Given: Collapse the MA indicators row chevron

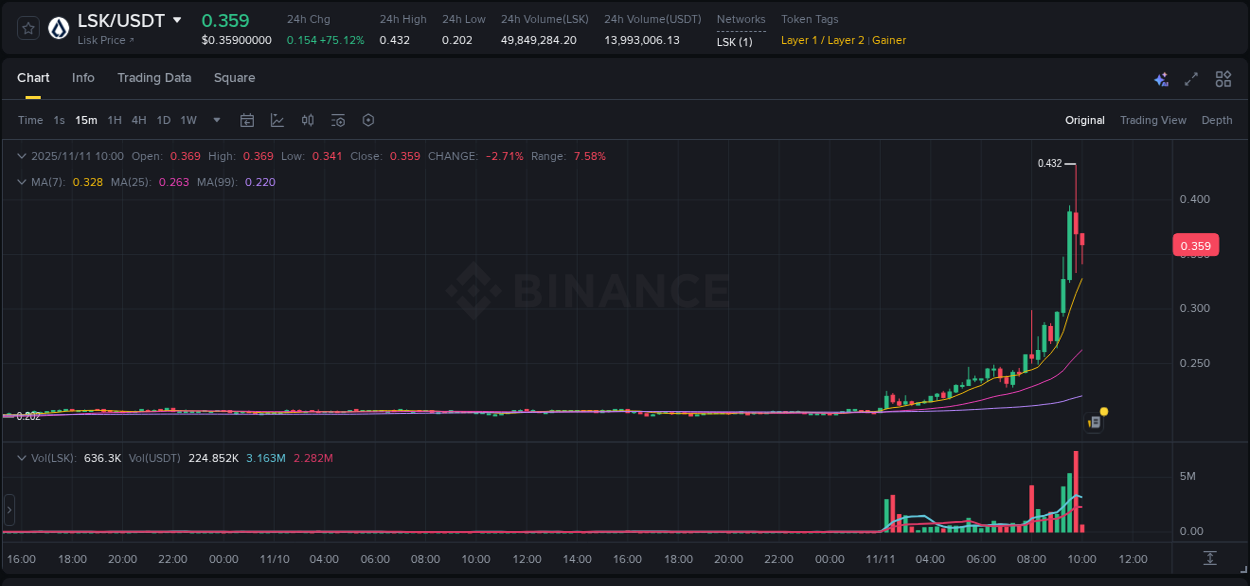Looking at the screenshot, I should [21, 182].
